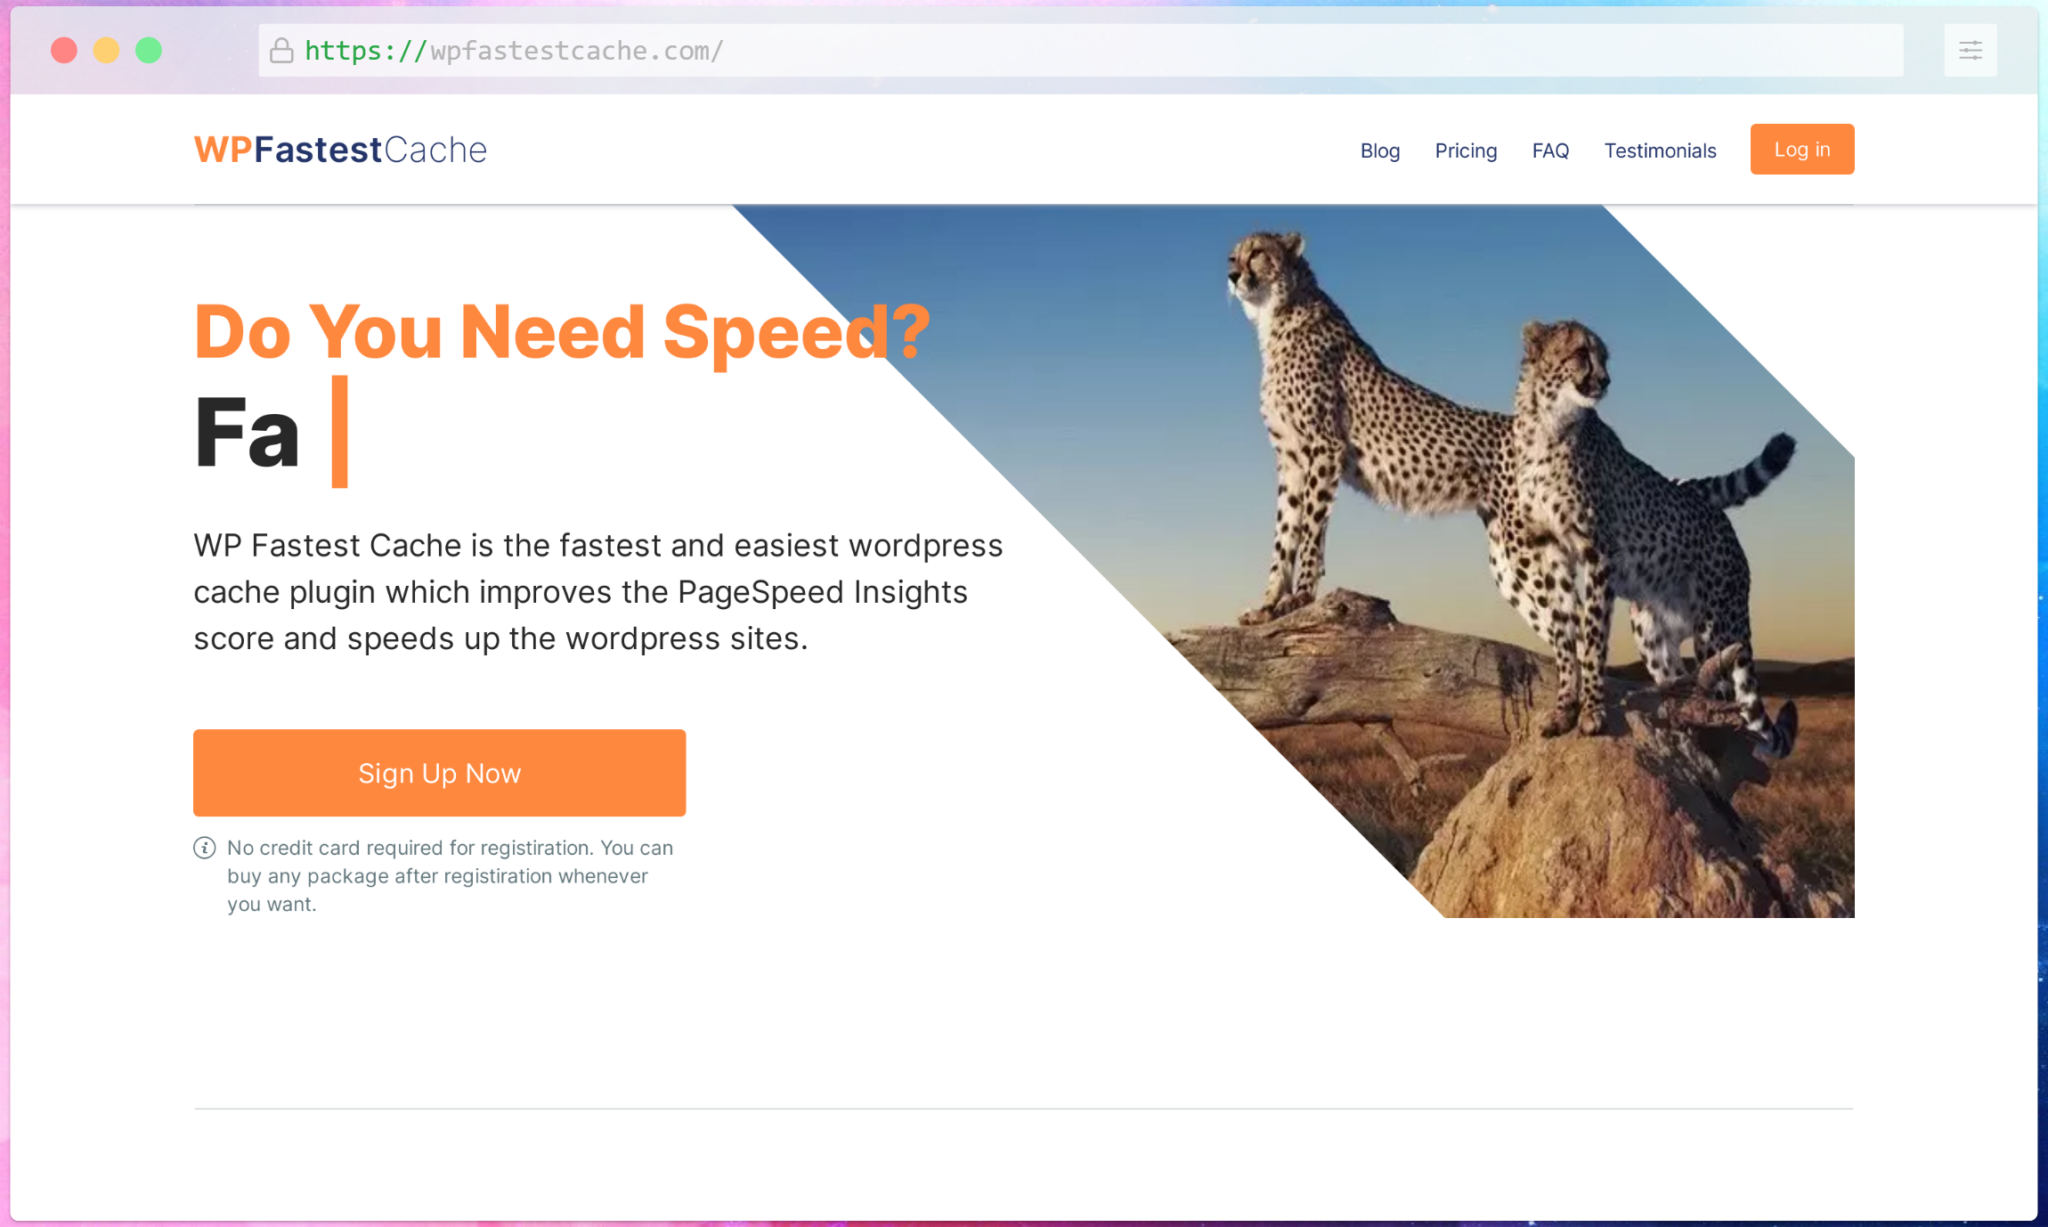The height and width of the screenshot is (1227, 2048).
Task: Click the animated 'Fa' typing text
Action: click(247, 433)
